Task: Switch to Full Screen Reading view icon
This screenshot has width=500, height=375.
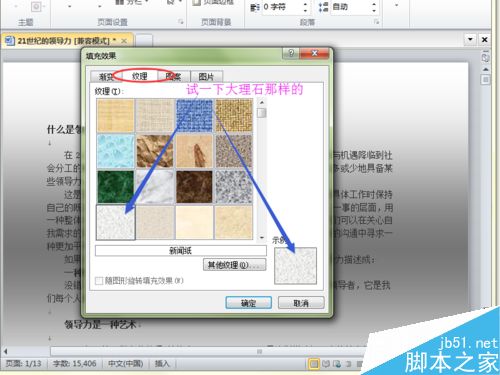Action: (326, 364)
